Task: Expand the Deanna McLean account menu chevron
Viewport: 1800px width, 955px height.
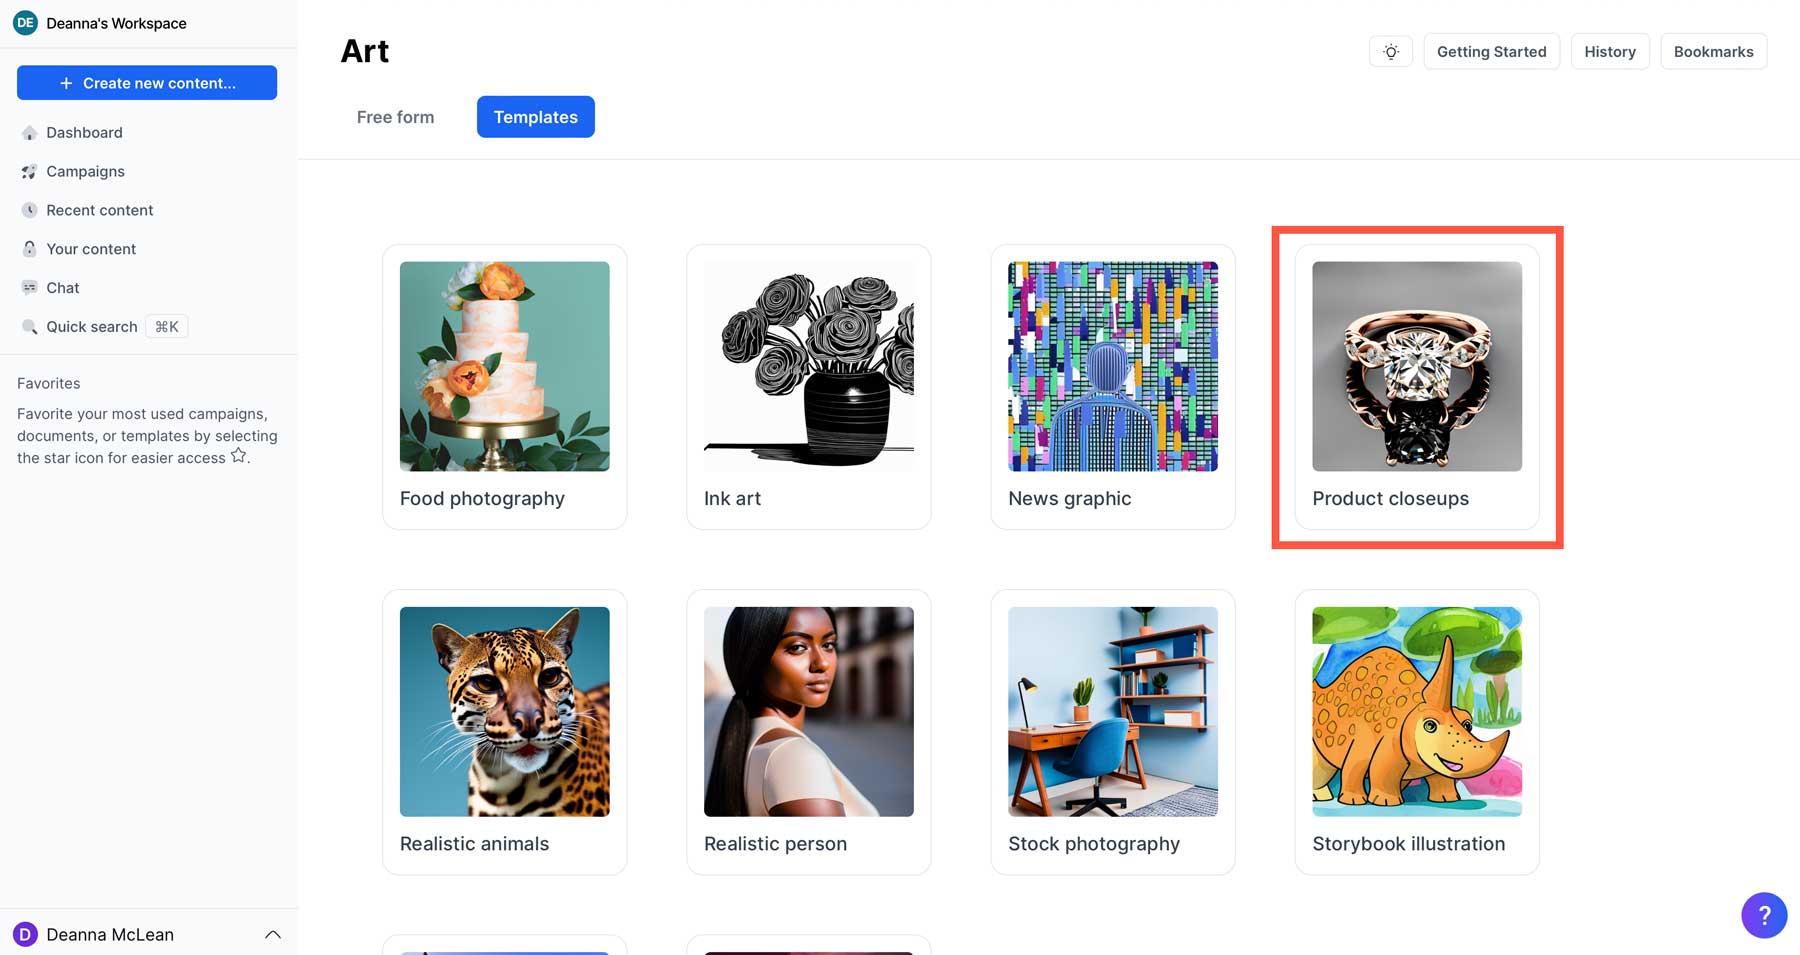Action: point(272,935)
